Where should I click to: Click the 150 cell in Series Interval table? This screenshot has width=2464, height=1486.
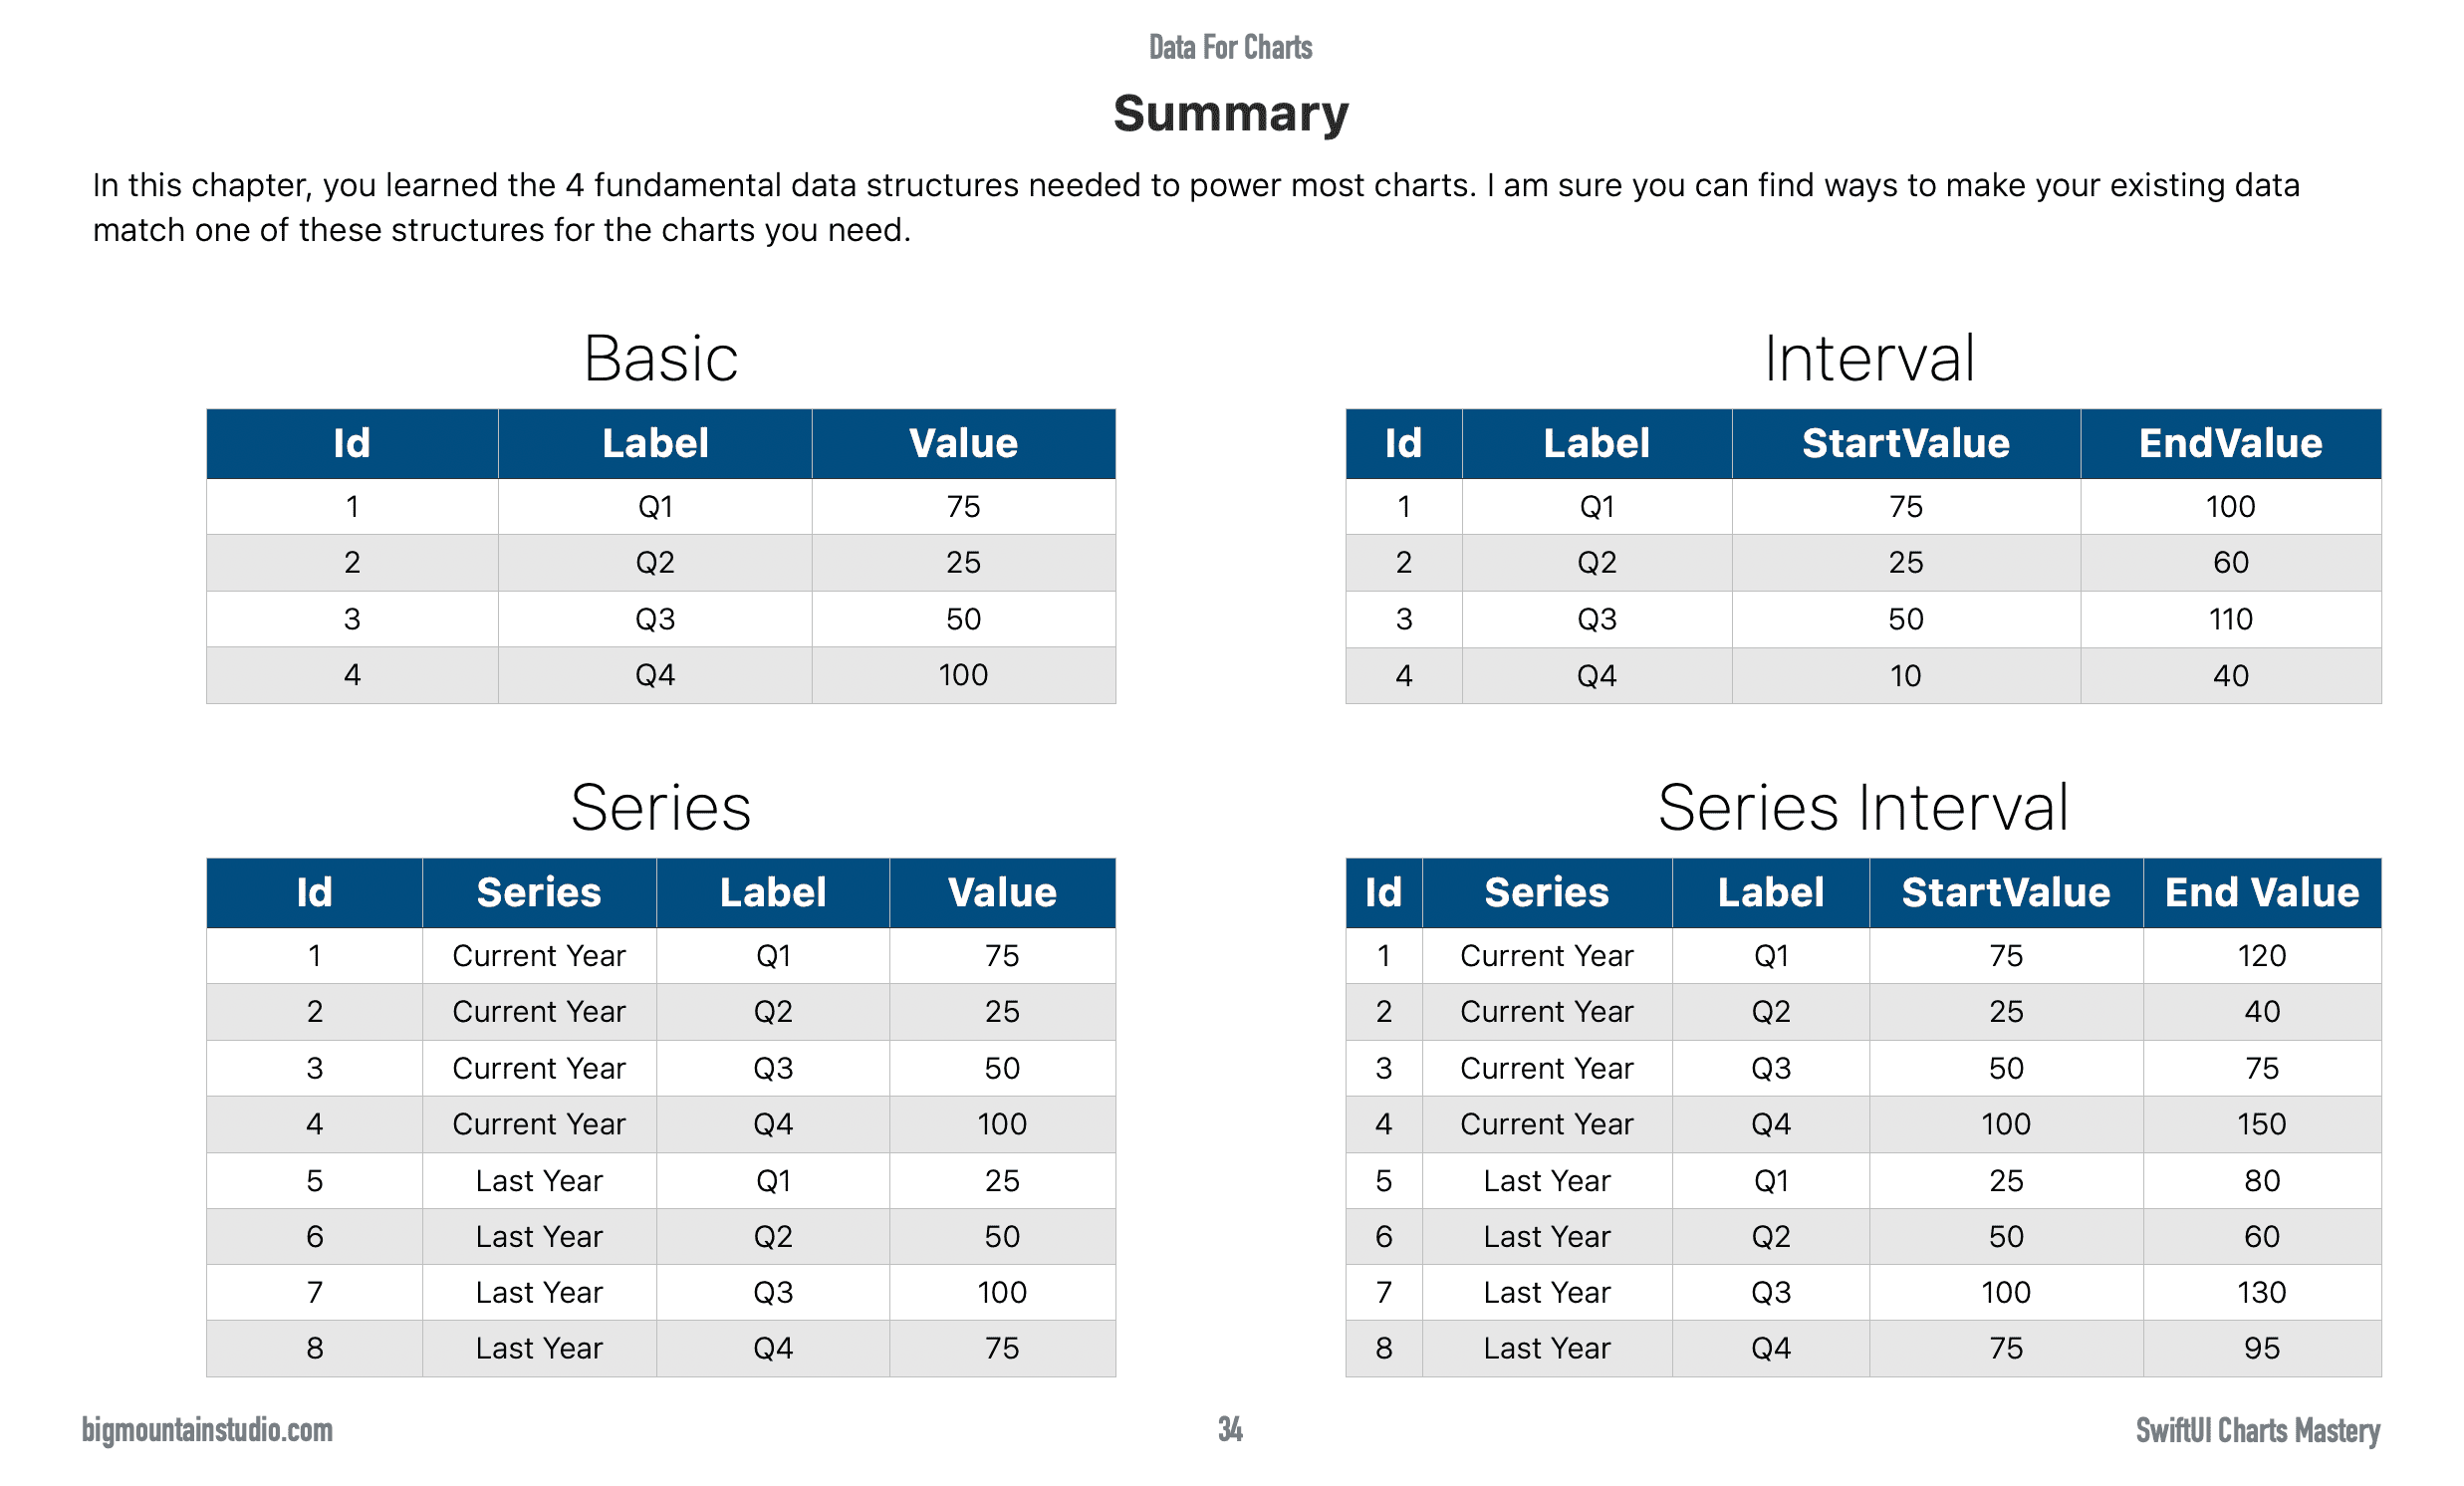coord(2261,1124)
